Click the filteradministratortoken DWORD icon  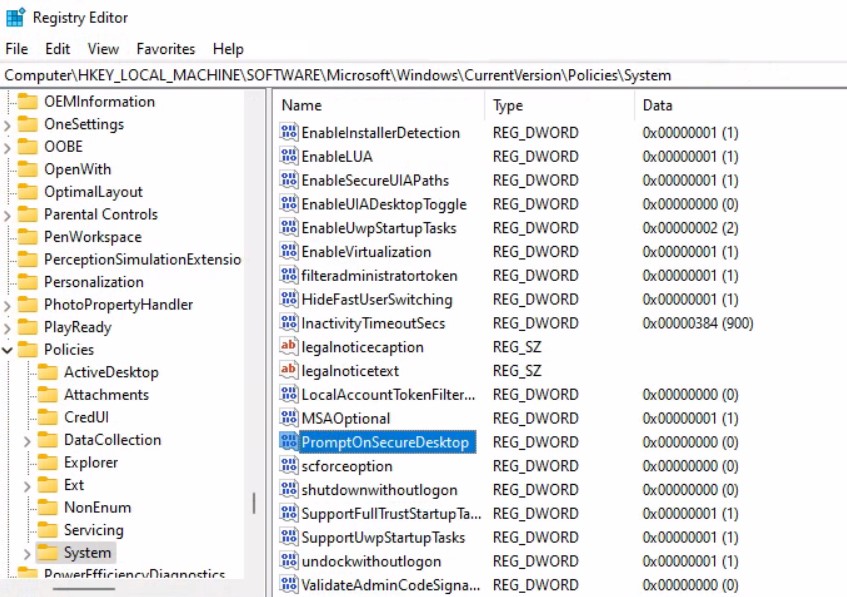[x=289, y=275]
